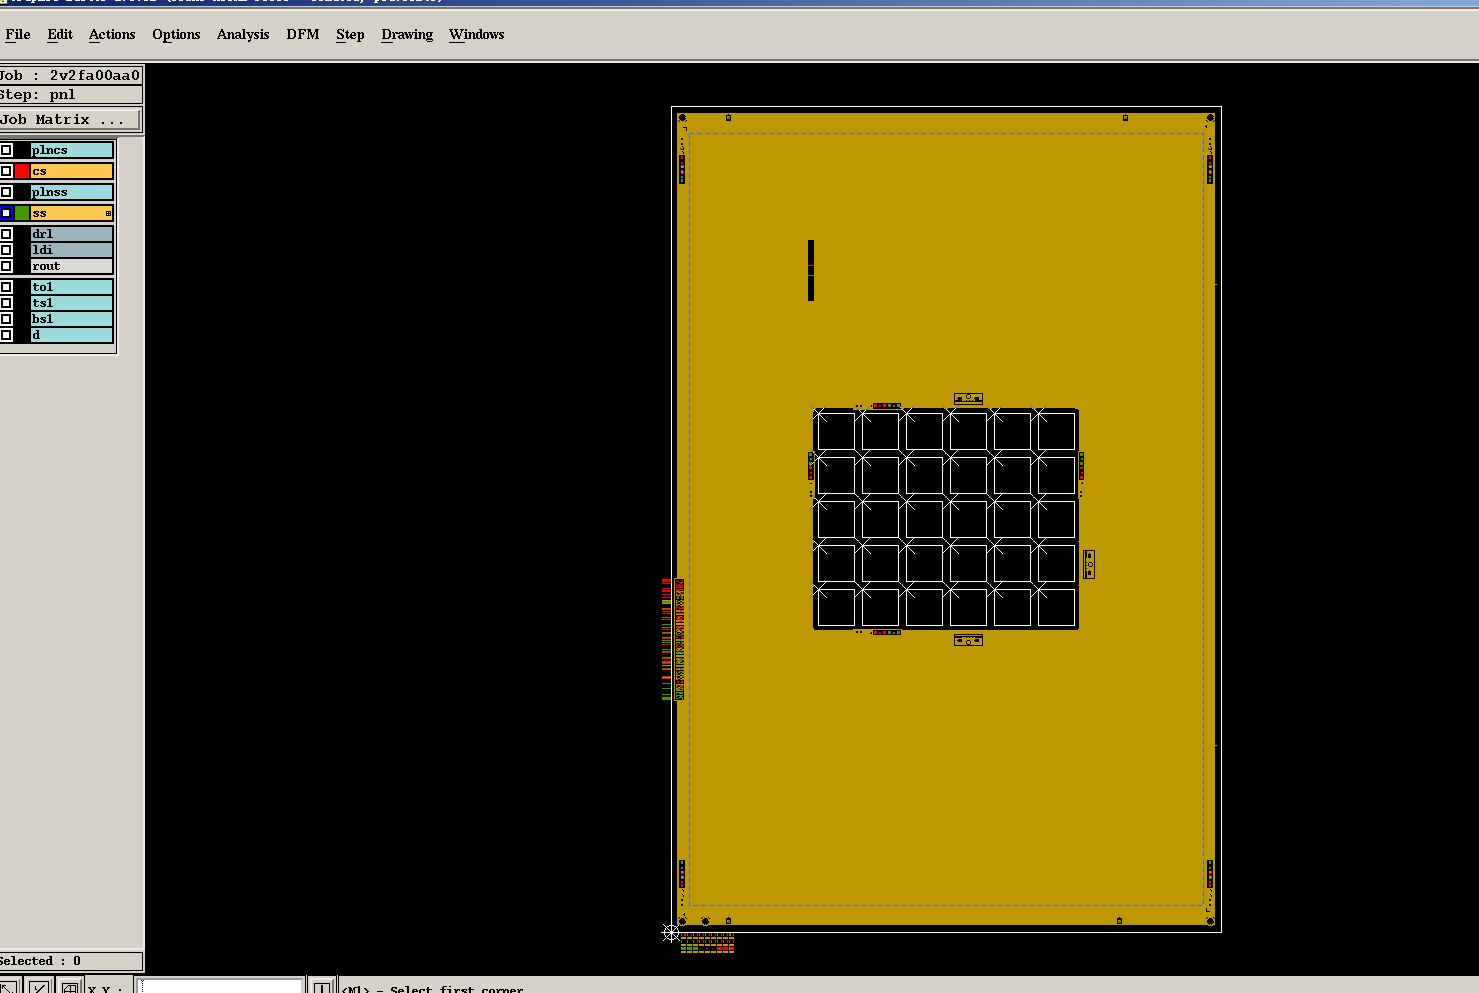The width and height of the screenshot is (1479, 993).
Task: Click the black vertical bar on the panel
Action: (811, 270)
